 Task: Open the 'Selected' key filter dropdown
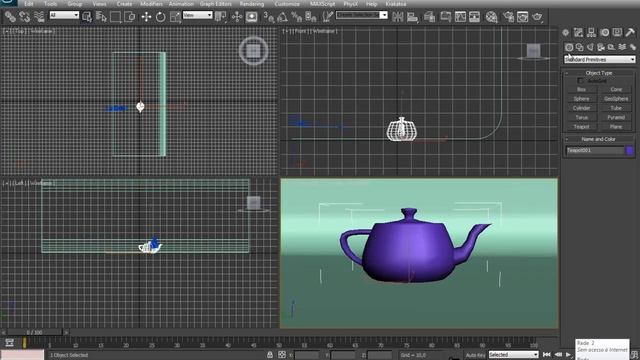pyautogui.click(x=513, y=355)
